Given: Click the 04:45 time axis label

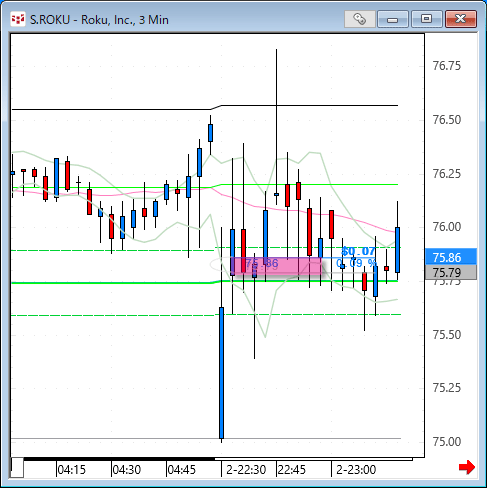Looking at the screenshot, I should [182, 470].
